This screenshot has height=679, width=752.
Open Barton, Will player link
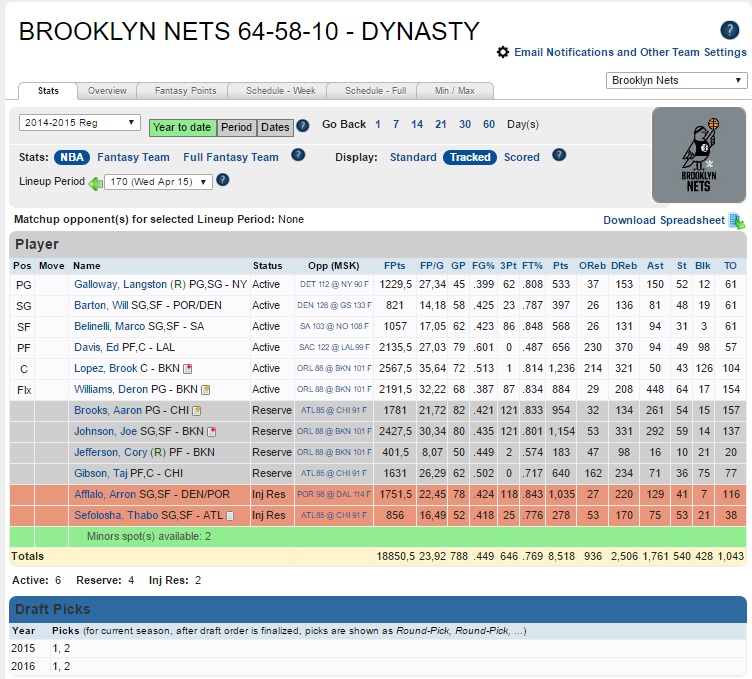pyautogui.click(x=101, y=305)
